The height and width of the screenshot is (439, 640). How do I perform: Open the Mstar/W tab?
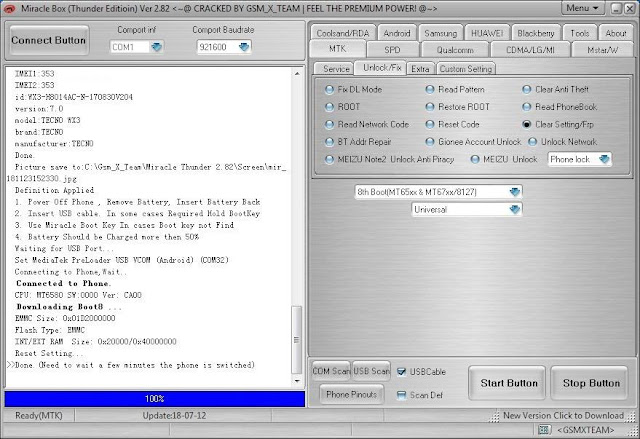click(602, 50)
